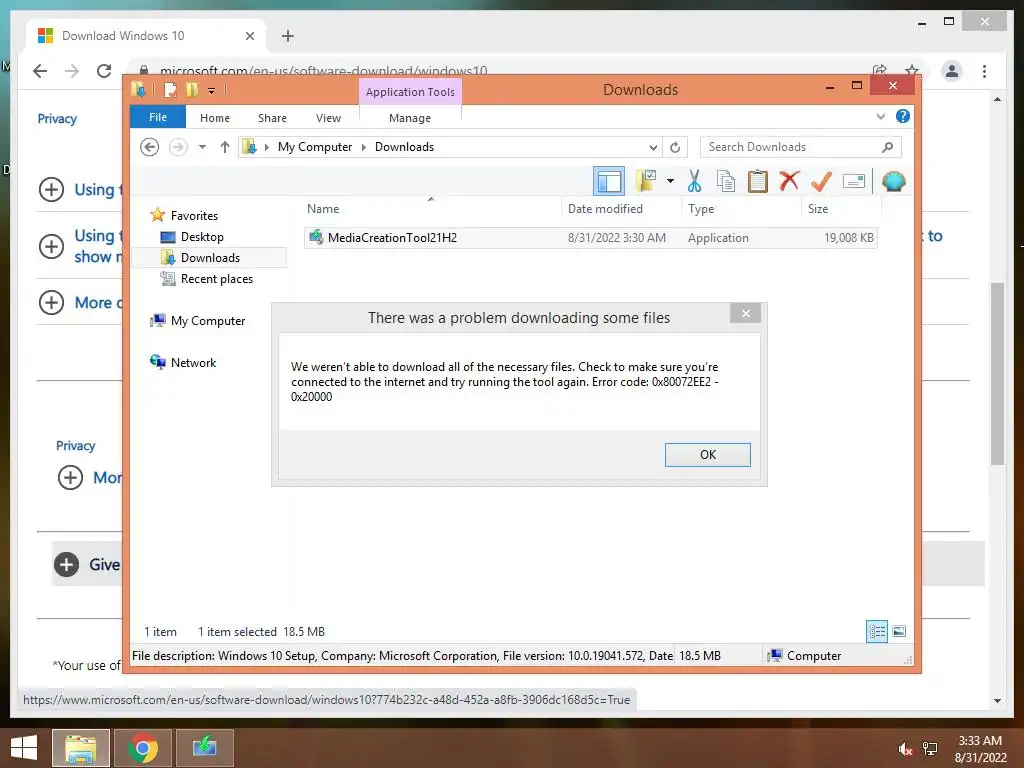
Task: Refresh the Downloads folder
Action: click(x=675, y=148)
